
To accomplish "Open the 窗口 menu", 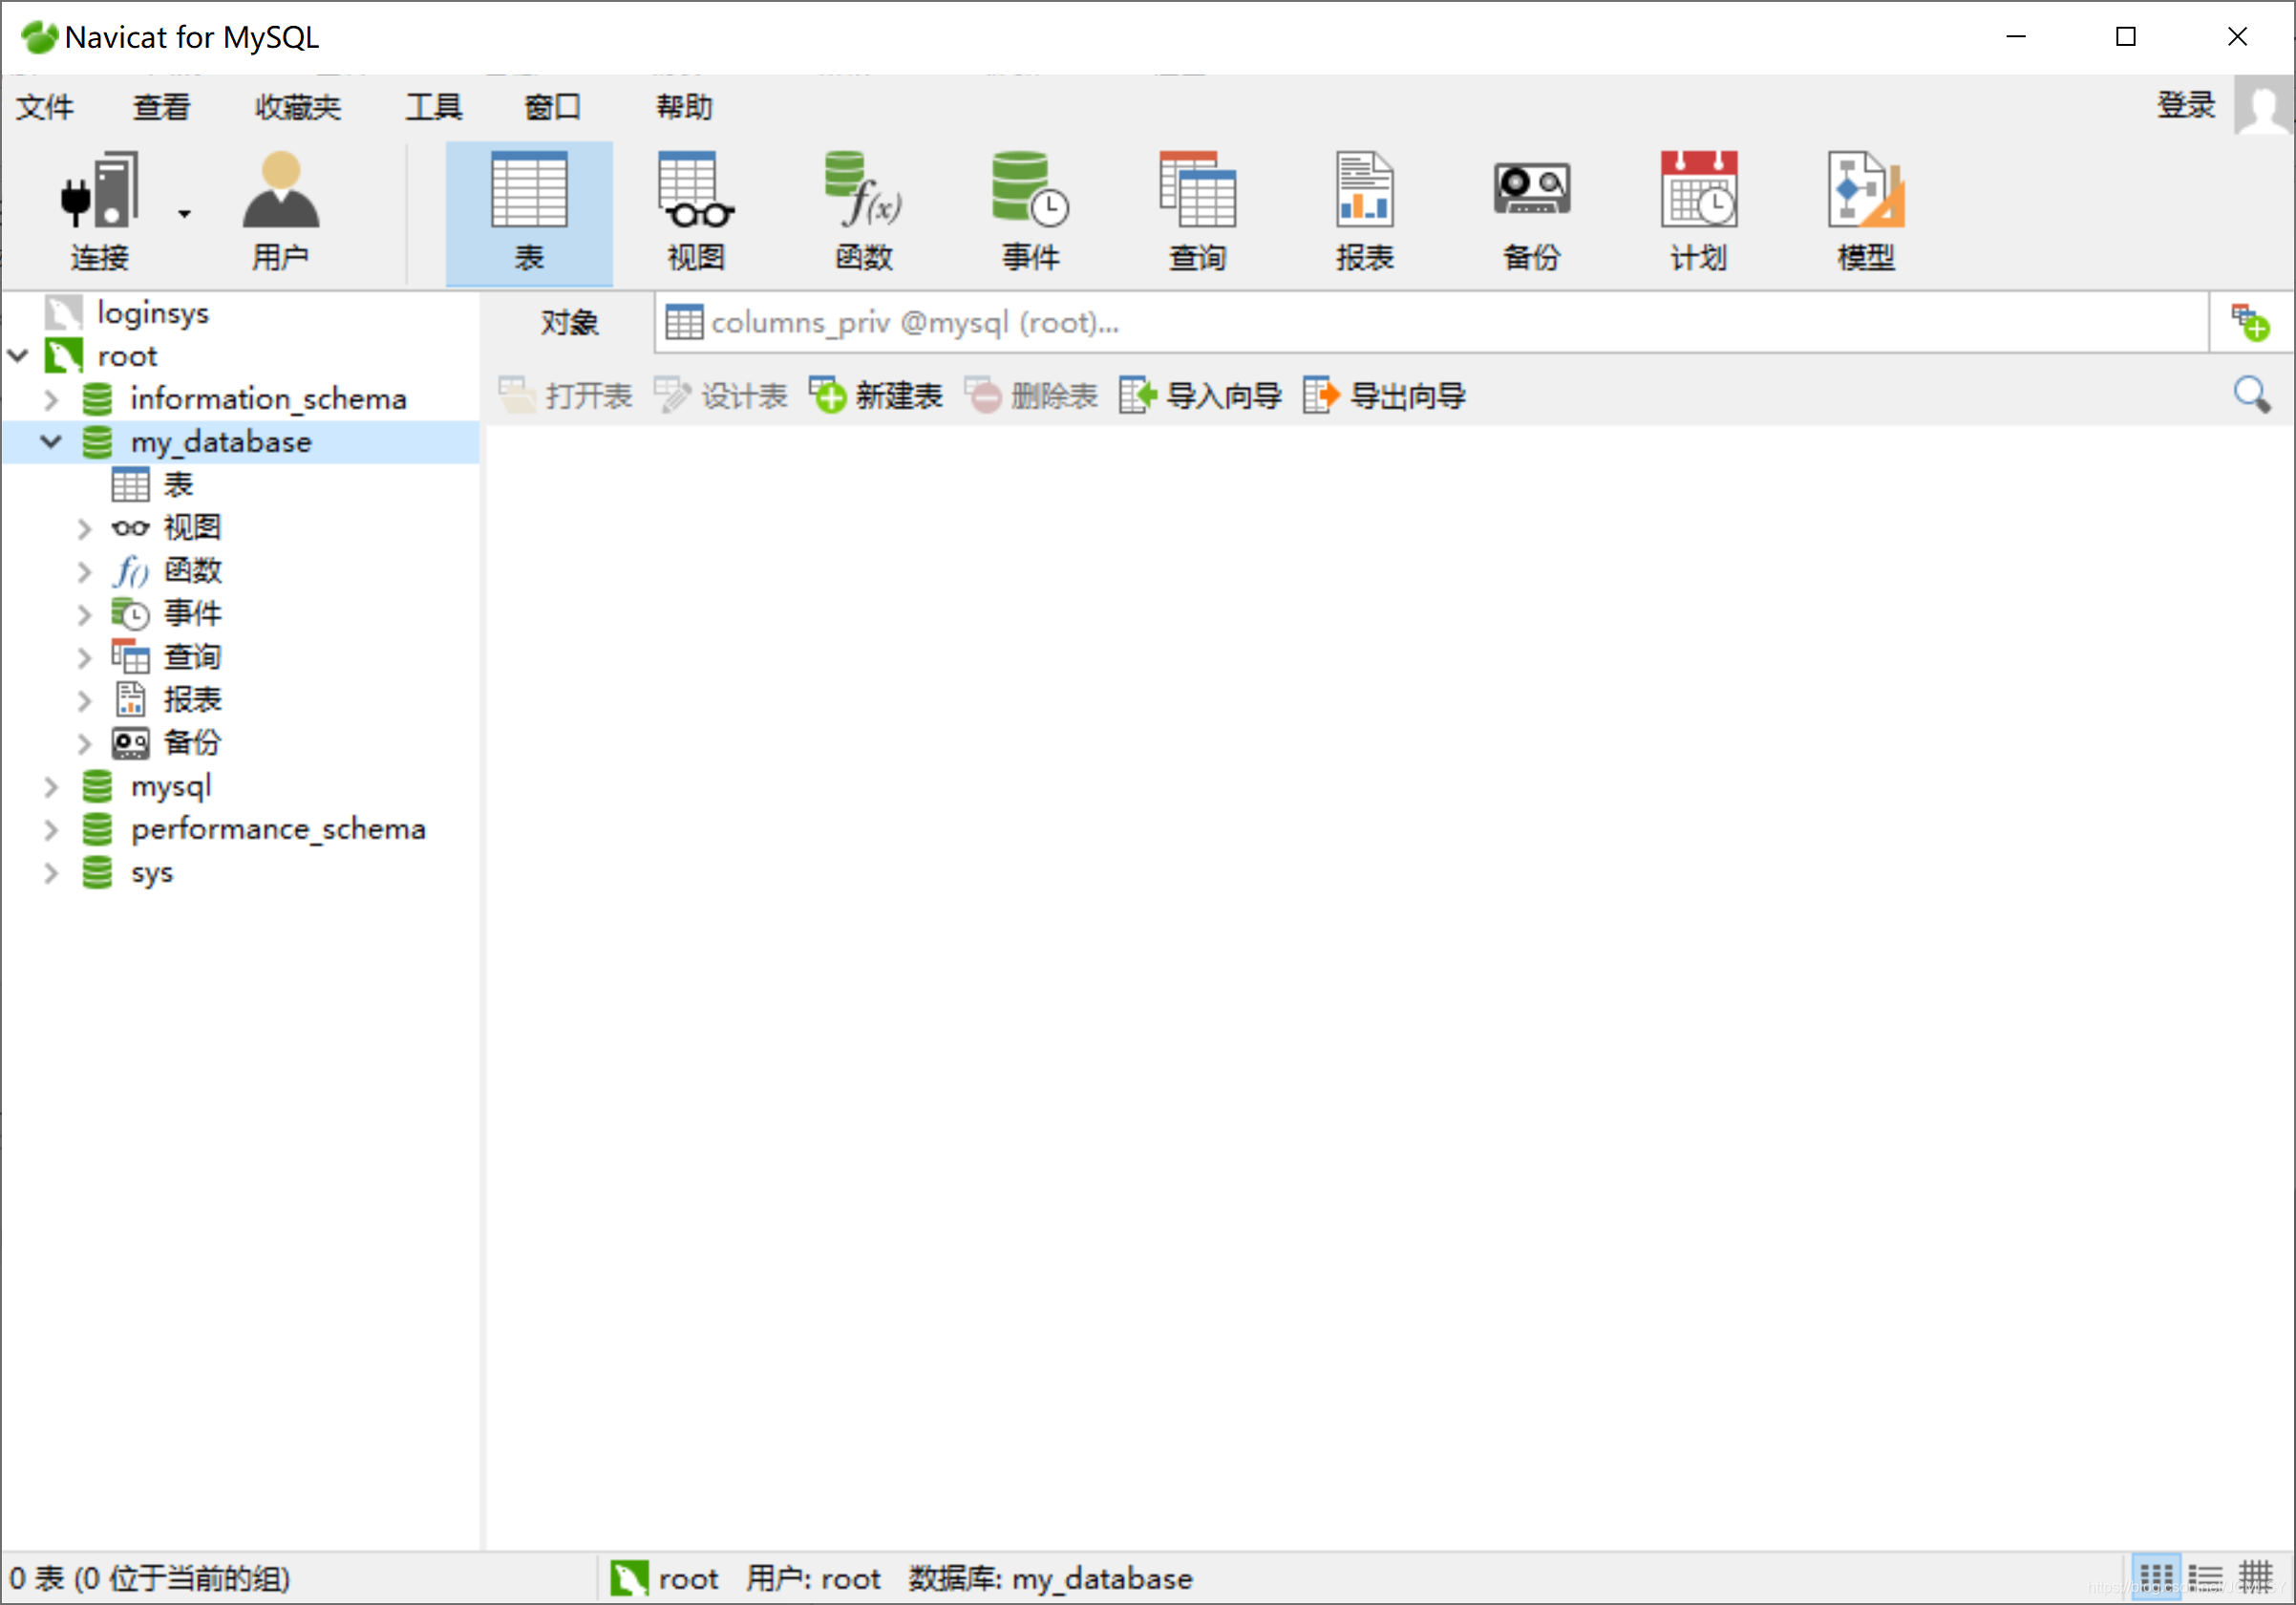I will click(552, 106).
